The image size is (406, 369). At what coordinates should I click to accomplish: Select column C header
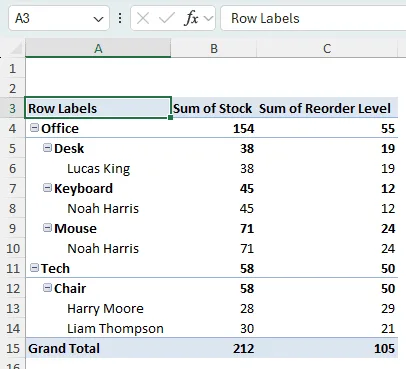tap(327, 49)
